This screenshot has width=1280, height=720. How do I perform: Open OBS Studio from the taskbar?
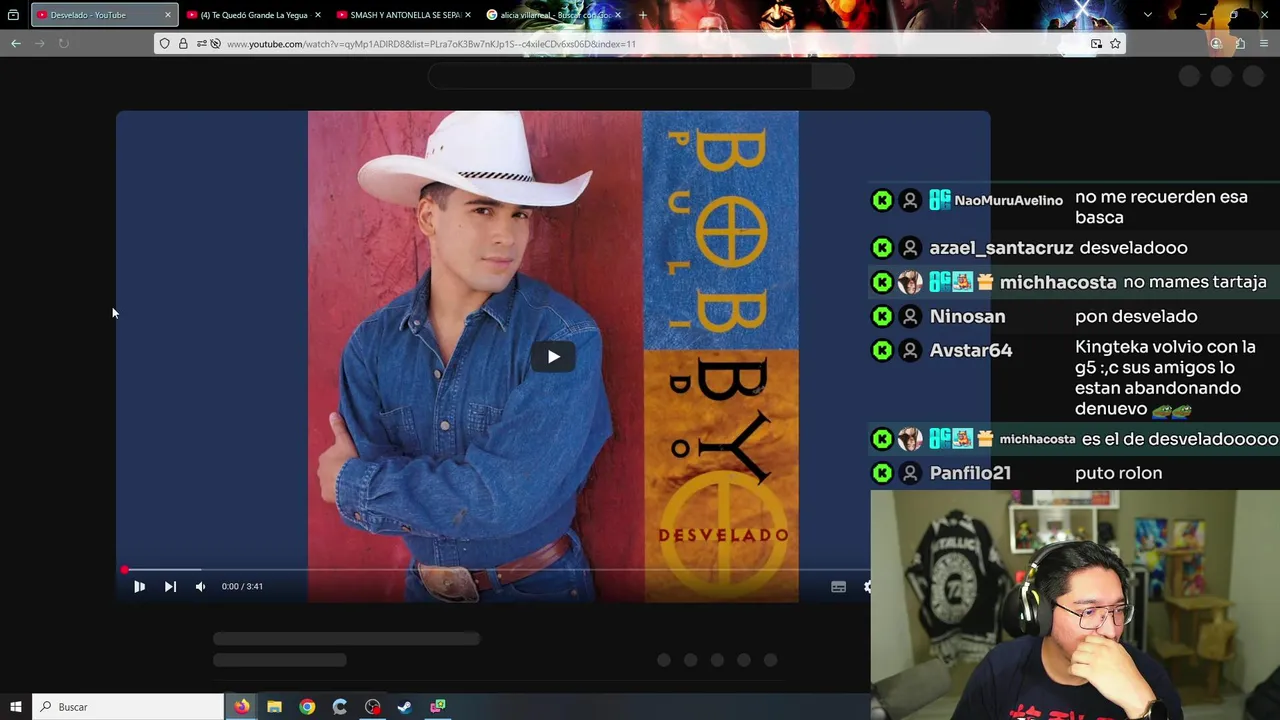coord(372,707)
